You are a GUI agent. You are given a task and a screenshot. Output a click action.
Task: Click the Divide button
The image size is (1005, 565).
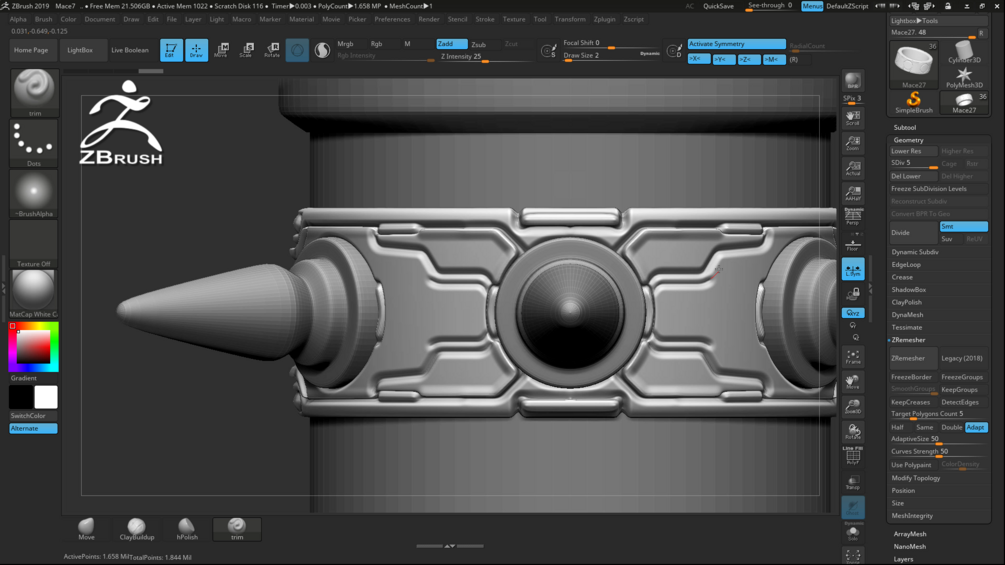(913, 233)
